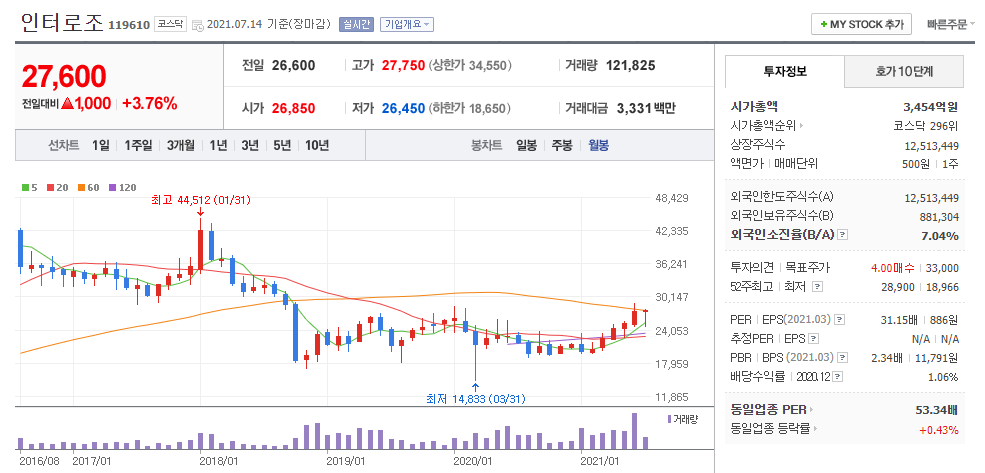Click the 실시간 button
Screen dimensions: 985x473
[x=356, y=24]
